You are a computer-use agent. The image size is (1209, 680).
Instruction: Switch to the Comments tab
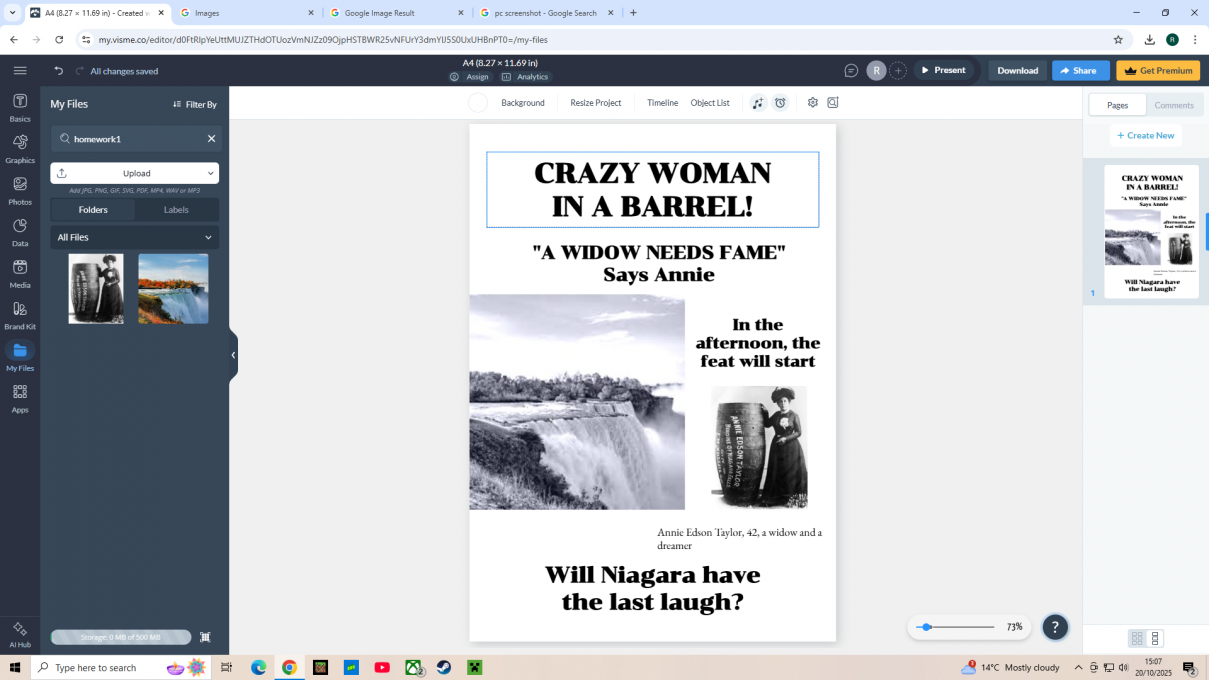(1174, 105)
